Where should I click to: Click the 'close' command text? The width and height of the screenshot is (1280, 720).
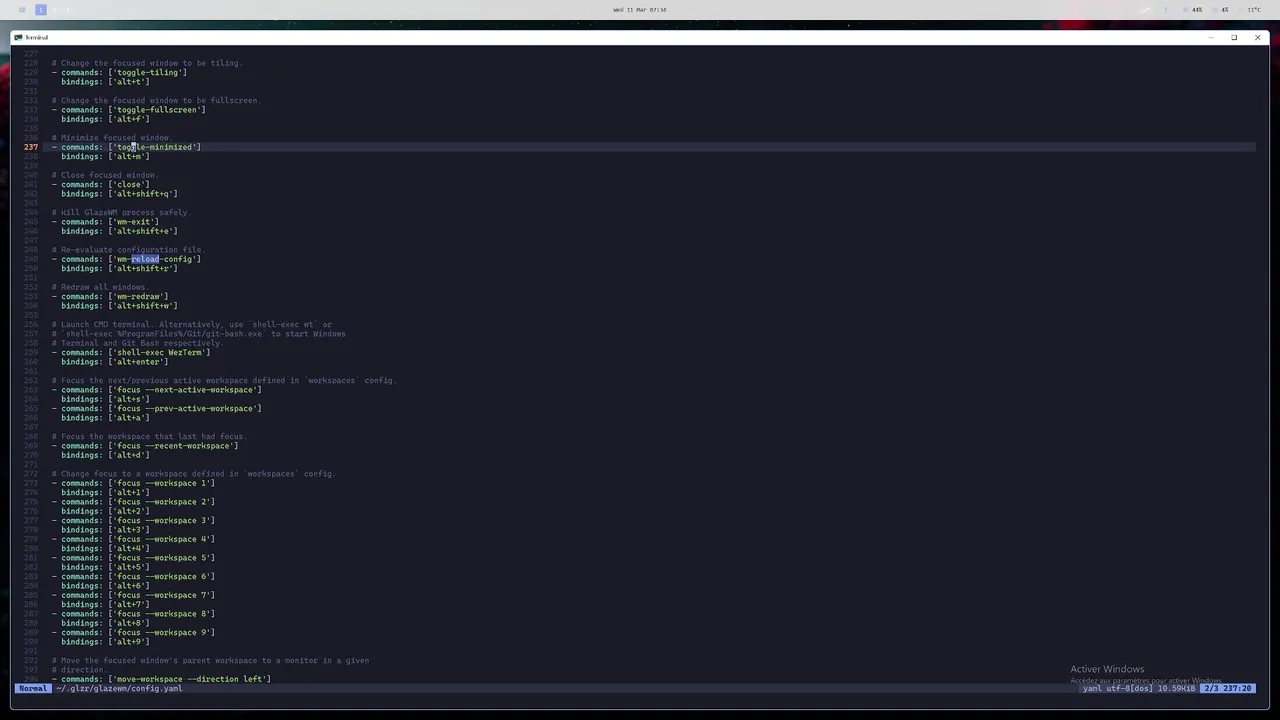[131, 185]
